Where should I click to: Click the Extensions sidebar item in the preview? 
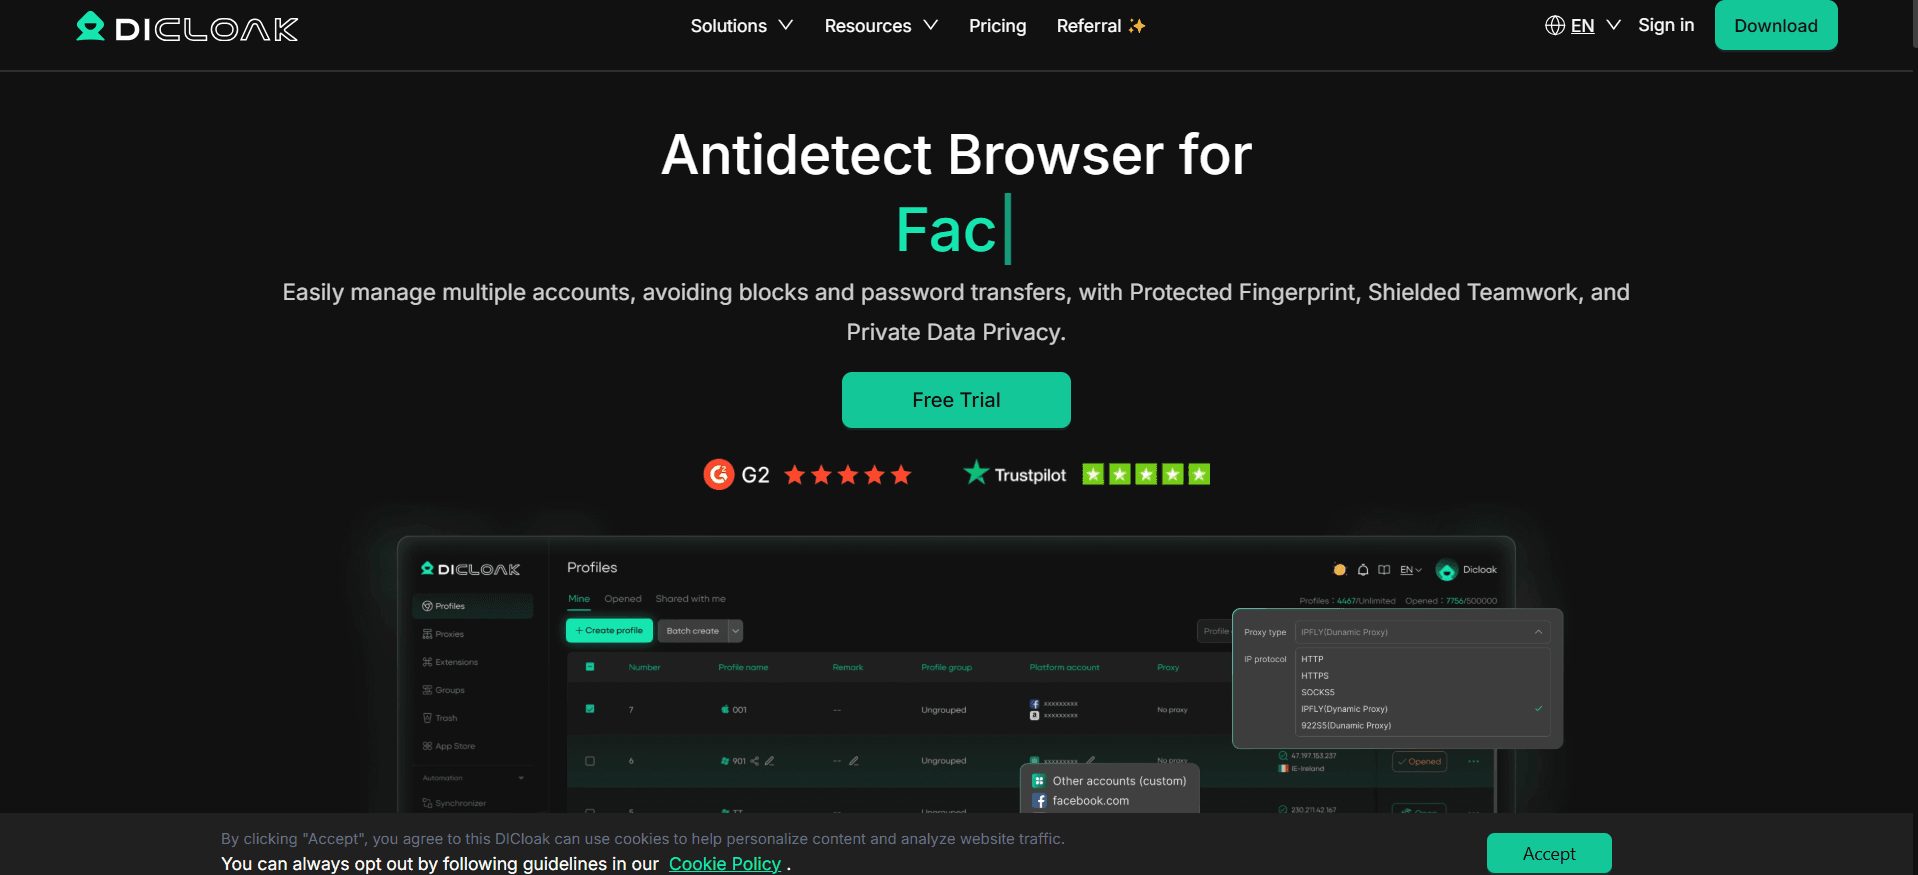(450, 662)
